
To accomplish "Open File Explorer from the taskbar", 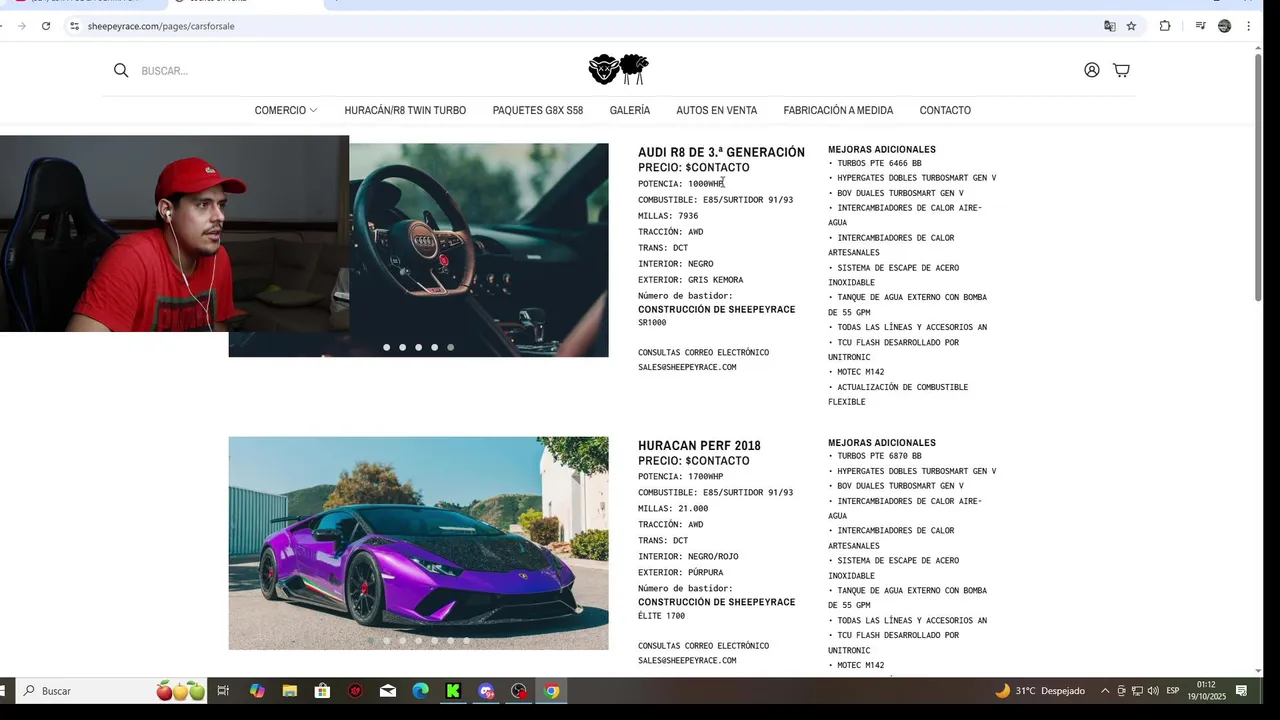I will [289, 691].
